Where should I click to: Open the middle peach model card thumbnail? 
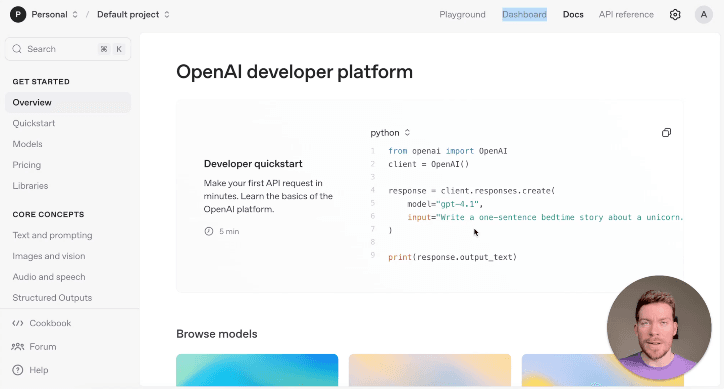(x=430, y=370)
